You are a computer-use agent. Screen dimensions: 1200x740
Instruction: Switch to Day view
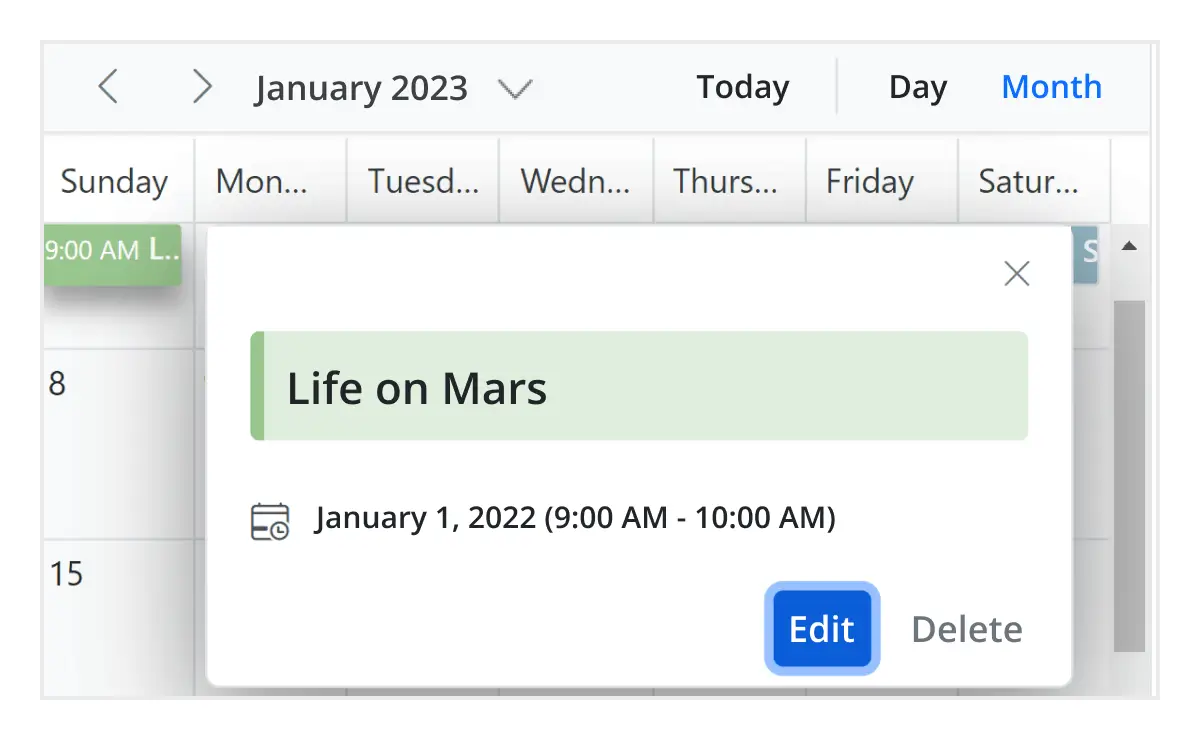(917, 87)
